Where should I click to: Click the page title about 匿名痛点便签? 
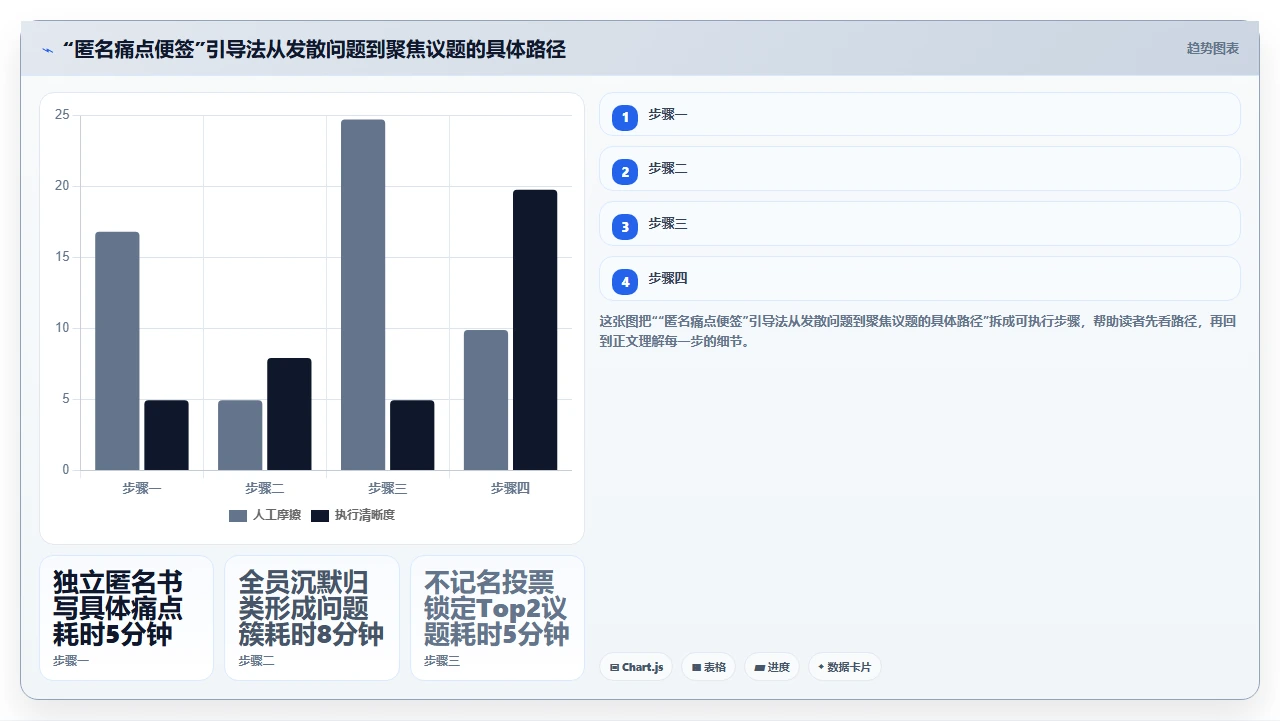pos(314,49)
